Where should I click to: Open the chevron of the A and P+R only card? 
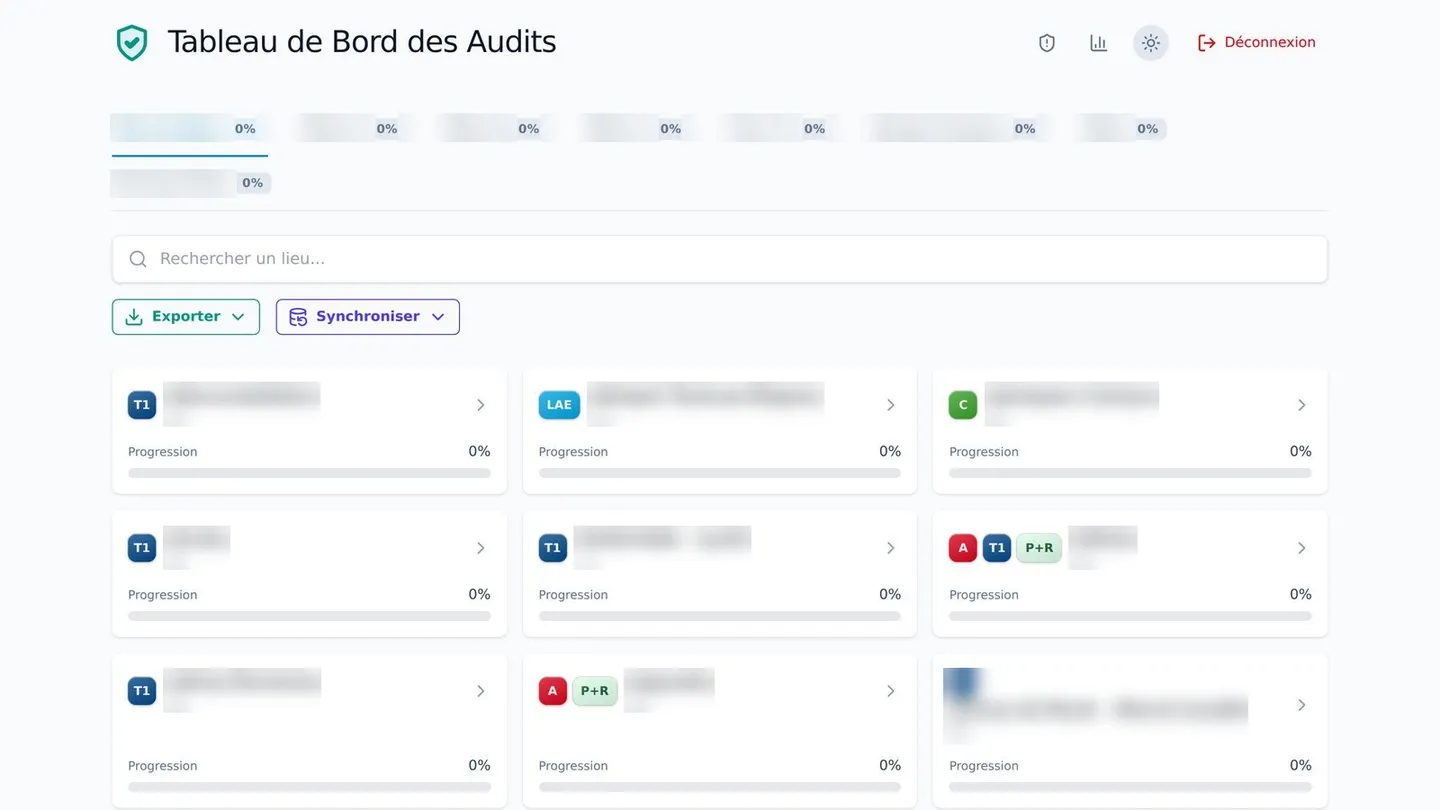(x=891, y=691)
